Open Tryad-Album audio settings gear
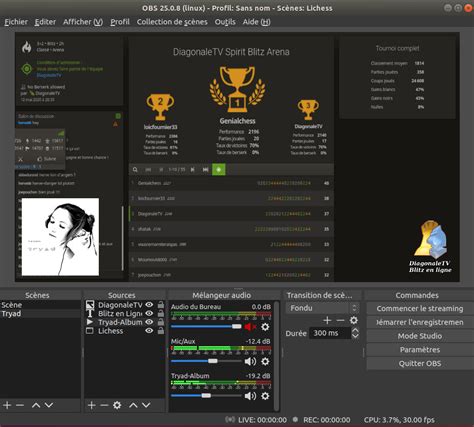Image resolution: width=474 pixels, height=427 pixels. click(x=265, y=396)
